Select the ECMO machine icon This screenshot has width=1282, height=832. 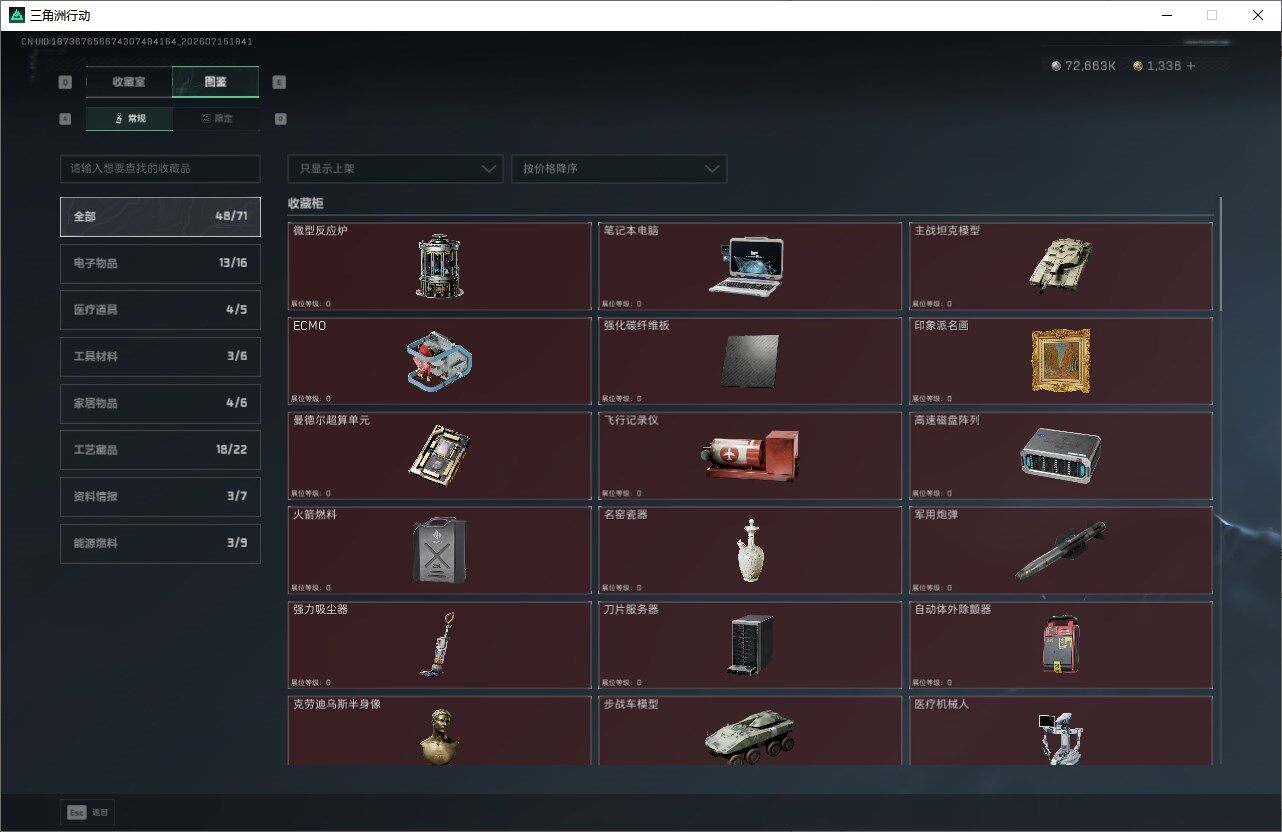[440, 361]
